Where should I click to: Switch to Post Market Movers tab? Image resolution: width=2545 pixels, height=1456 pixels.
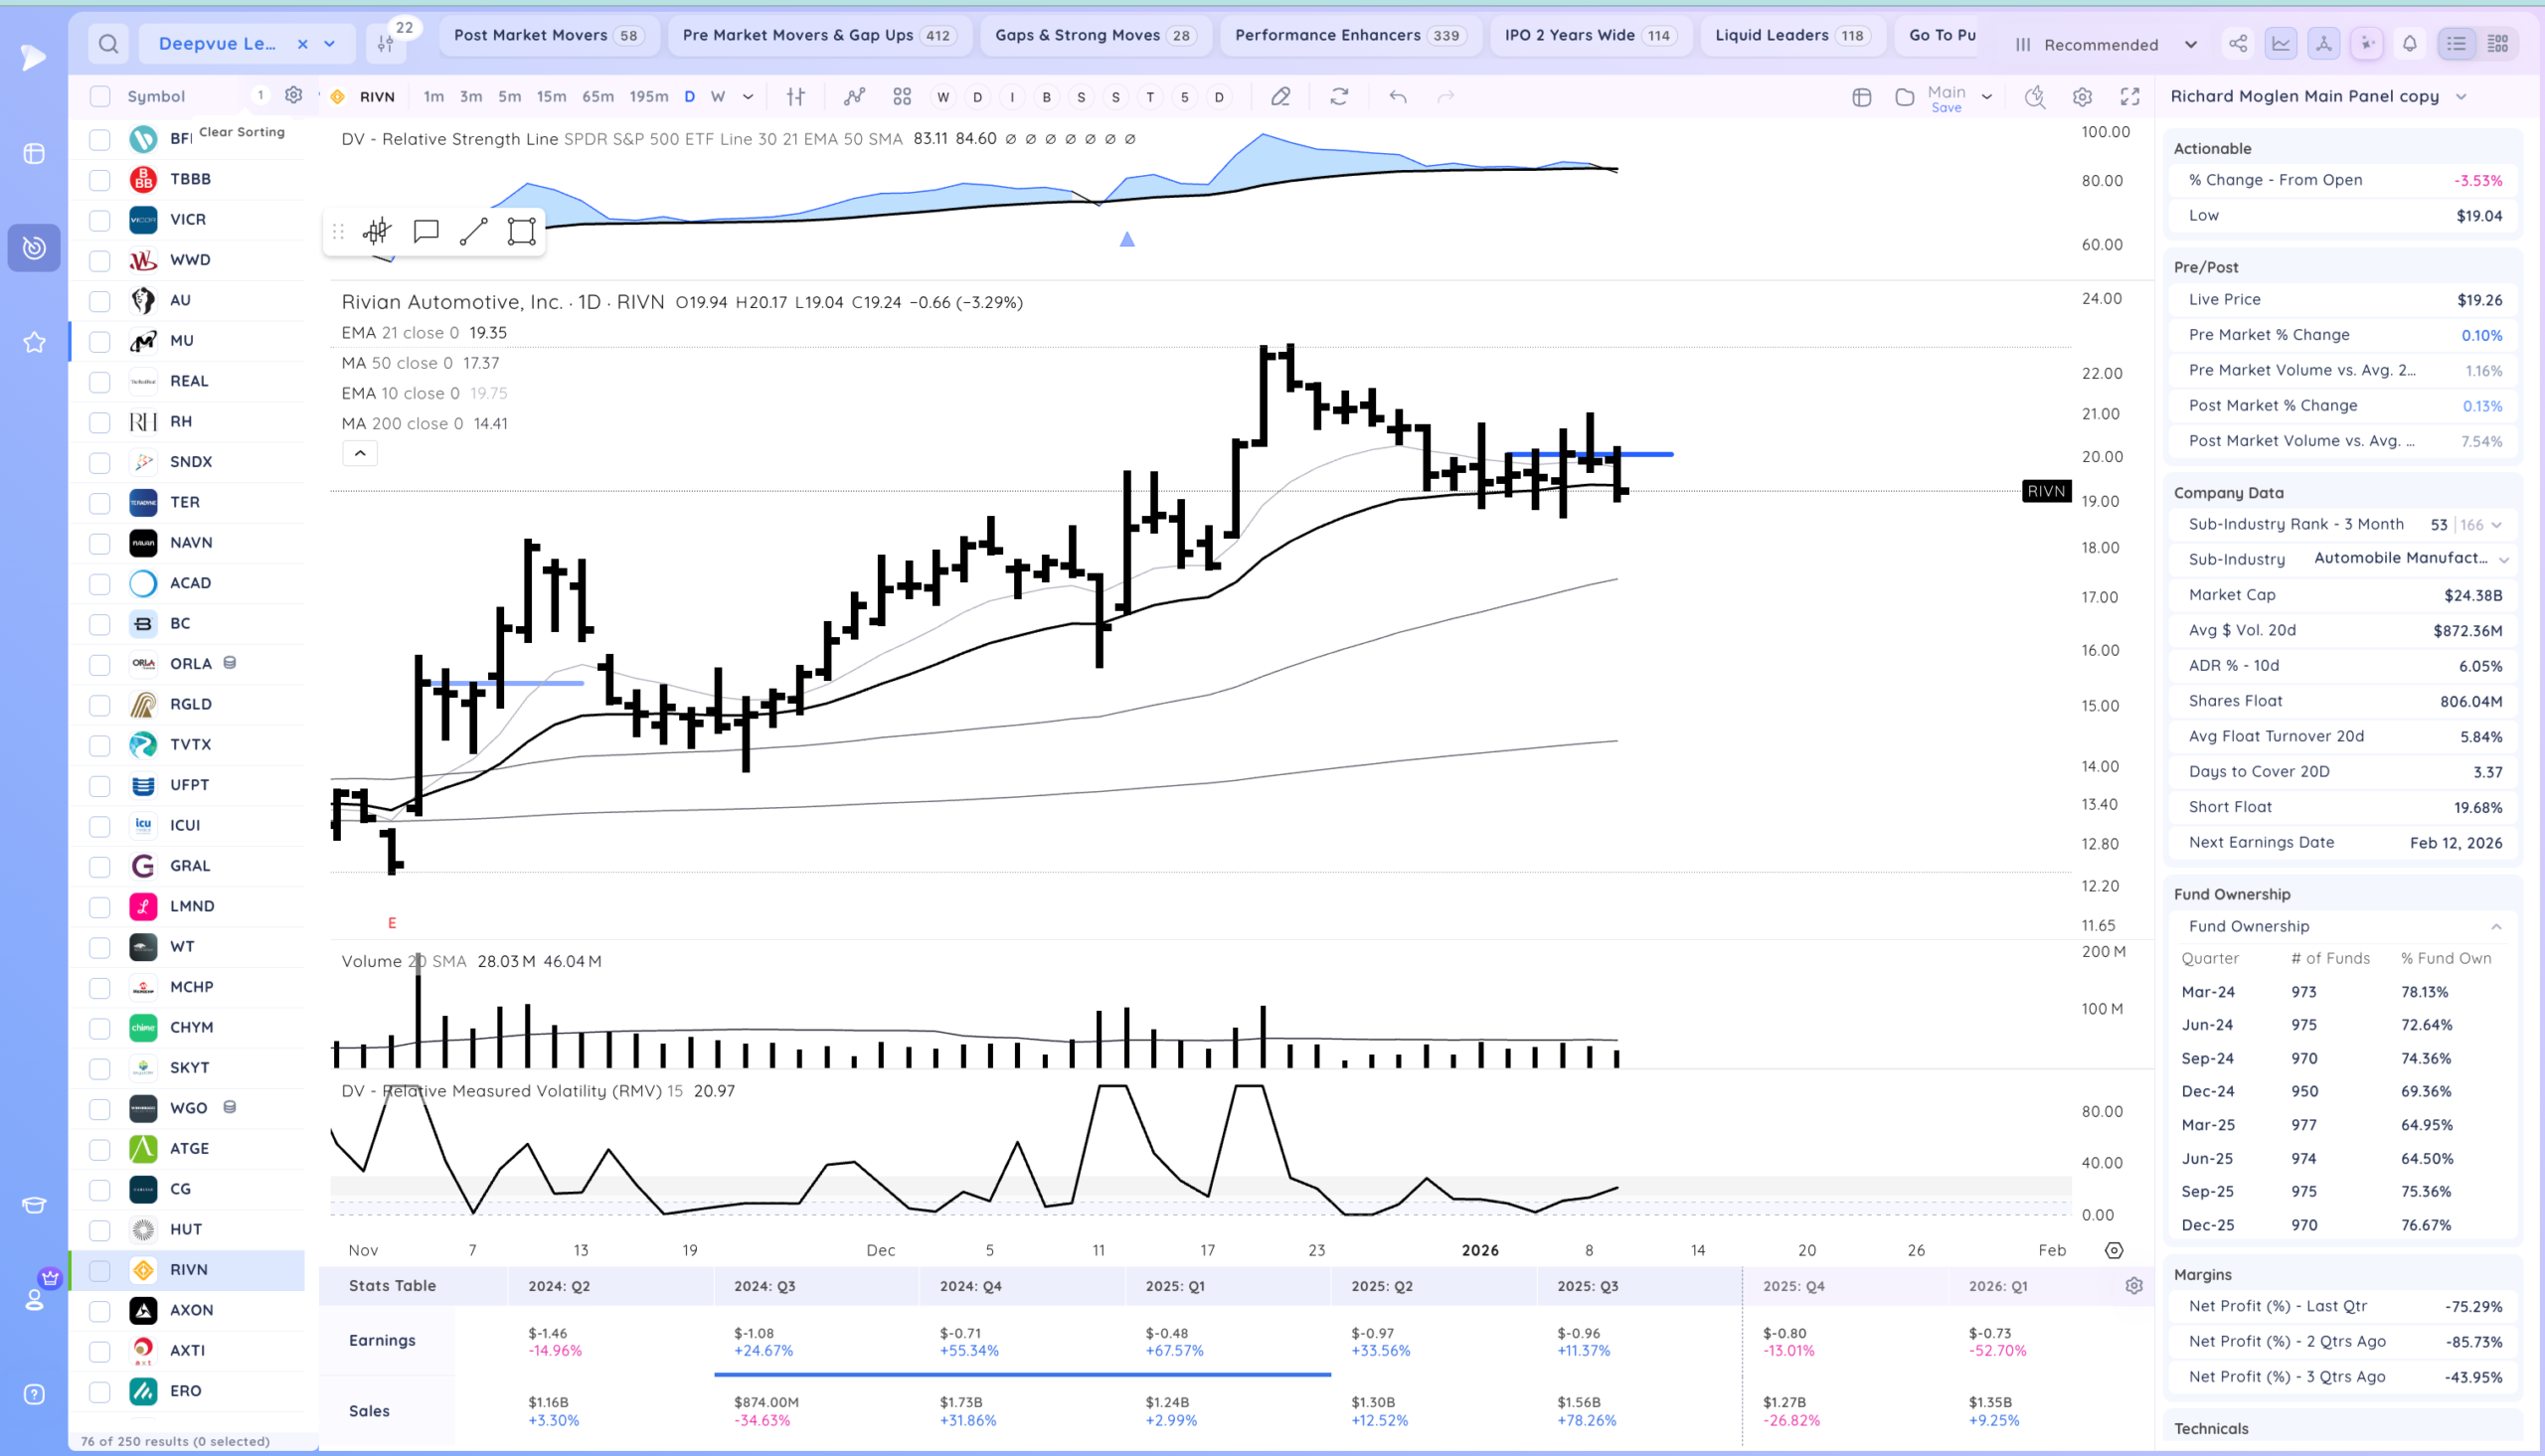pos(548,36)
